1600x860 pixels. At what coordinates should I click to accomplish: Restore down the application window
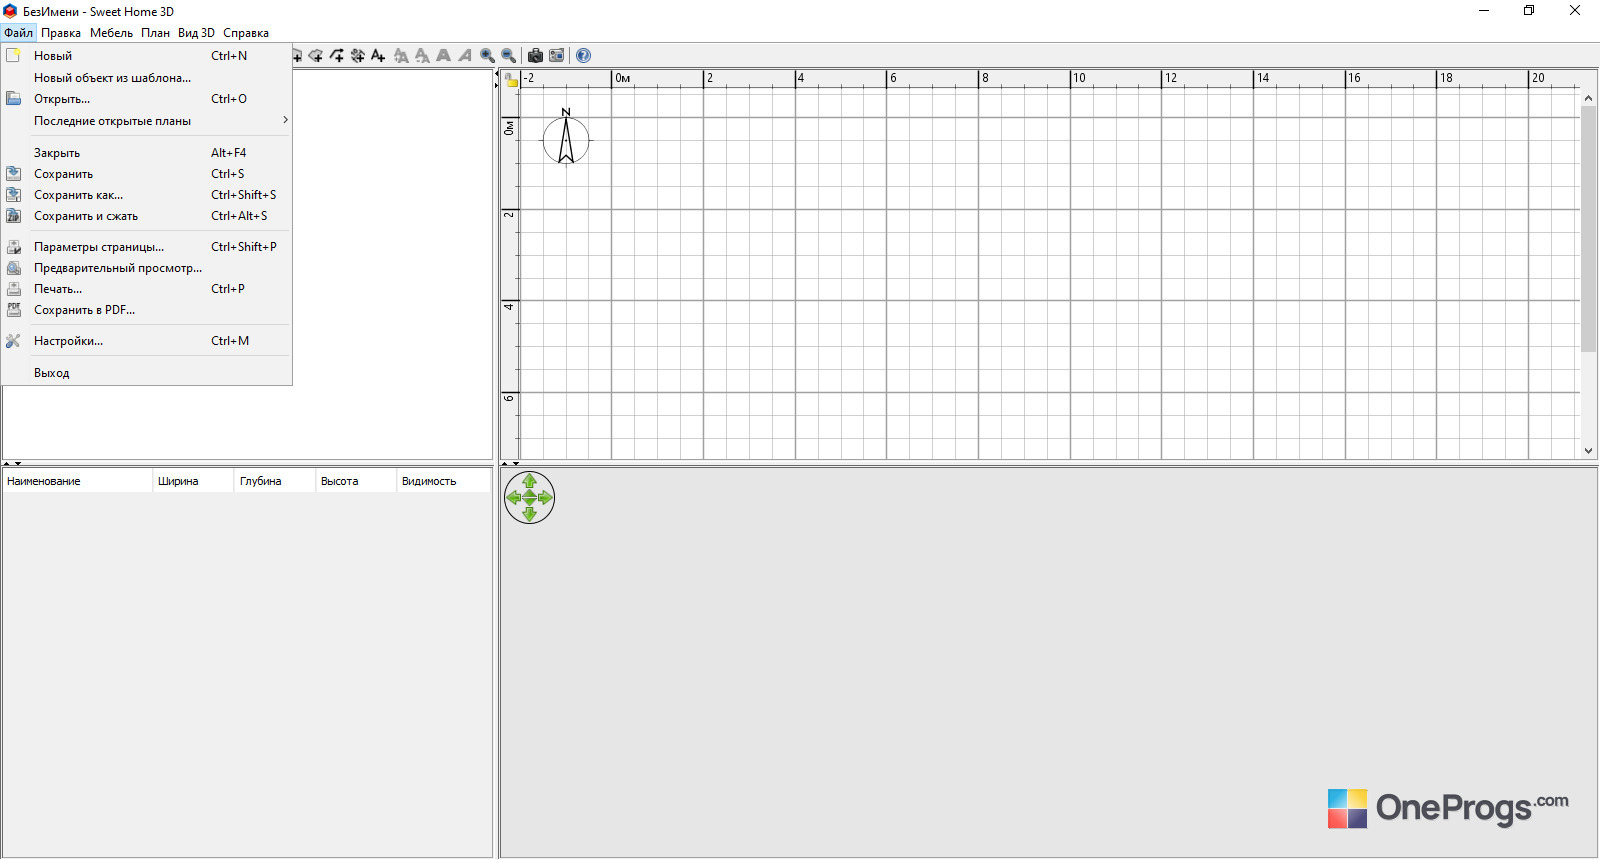tap(1529, 11)
